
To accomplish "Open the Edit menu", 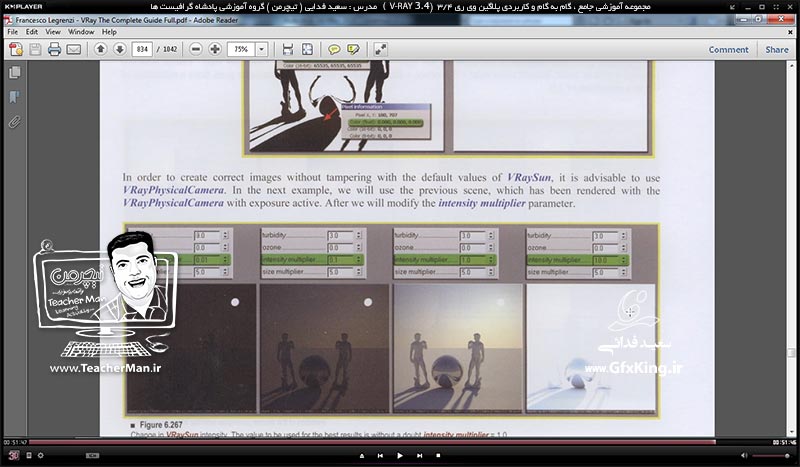I will 32,32.
